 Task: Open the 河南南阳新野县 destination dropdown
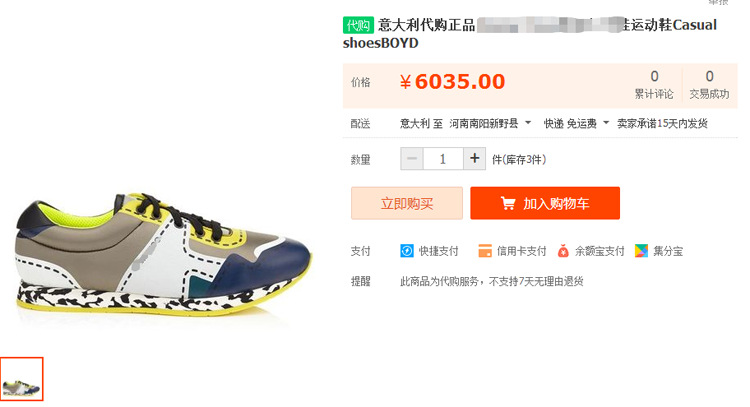pyautogui.click(x=490, y=123)
